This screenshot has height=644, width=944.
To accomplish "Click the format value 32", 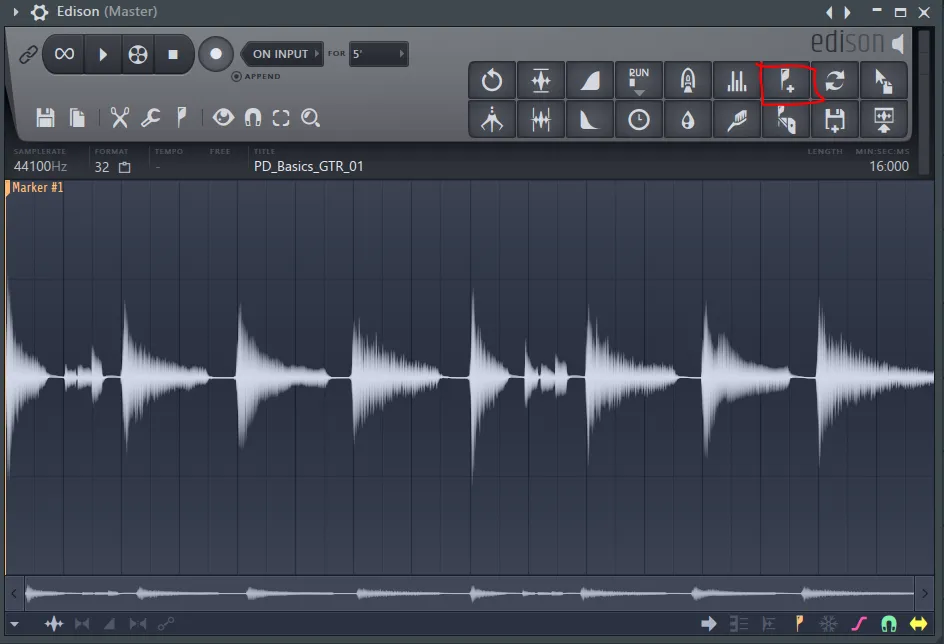I will (102, 167).
